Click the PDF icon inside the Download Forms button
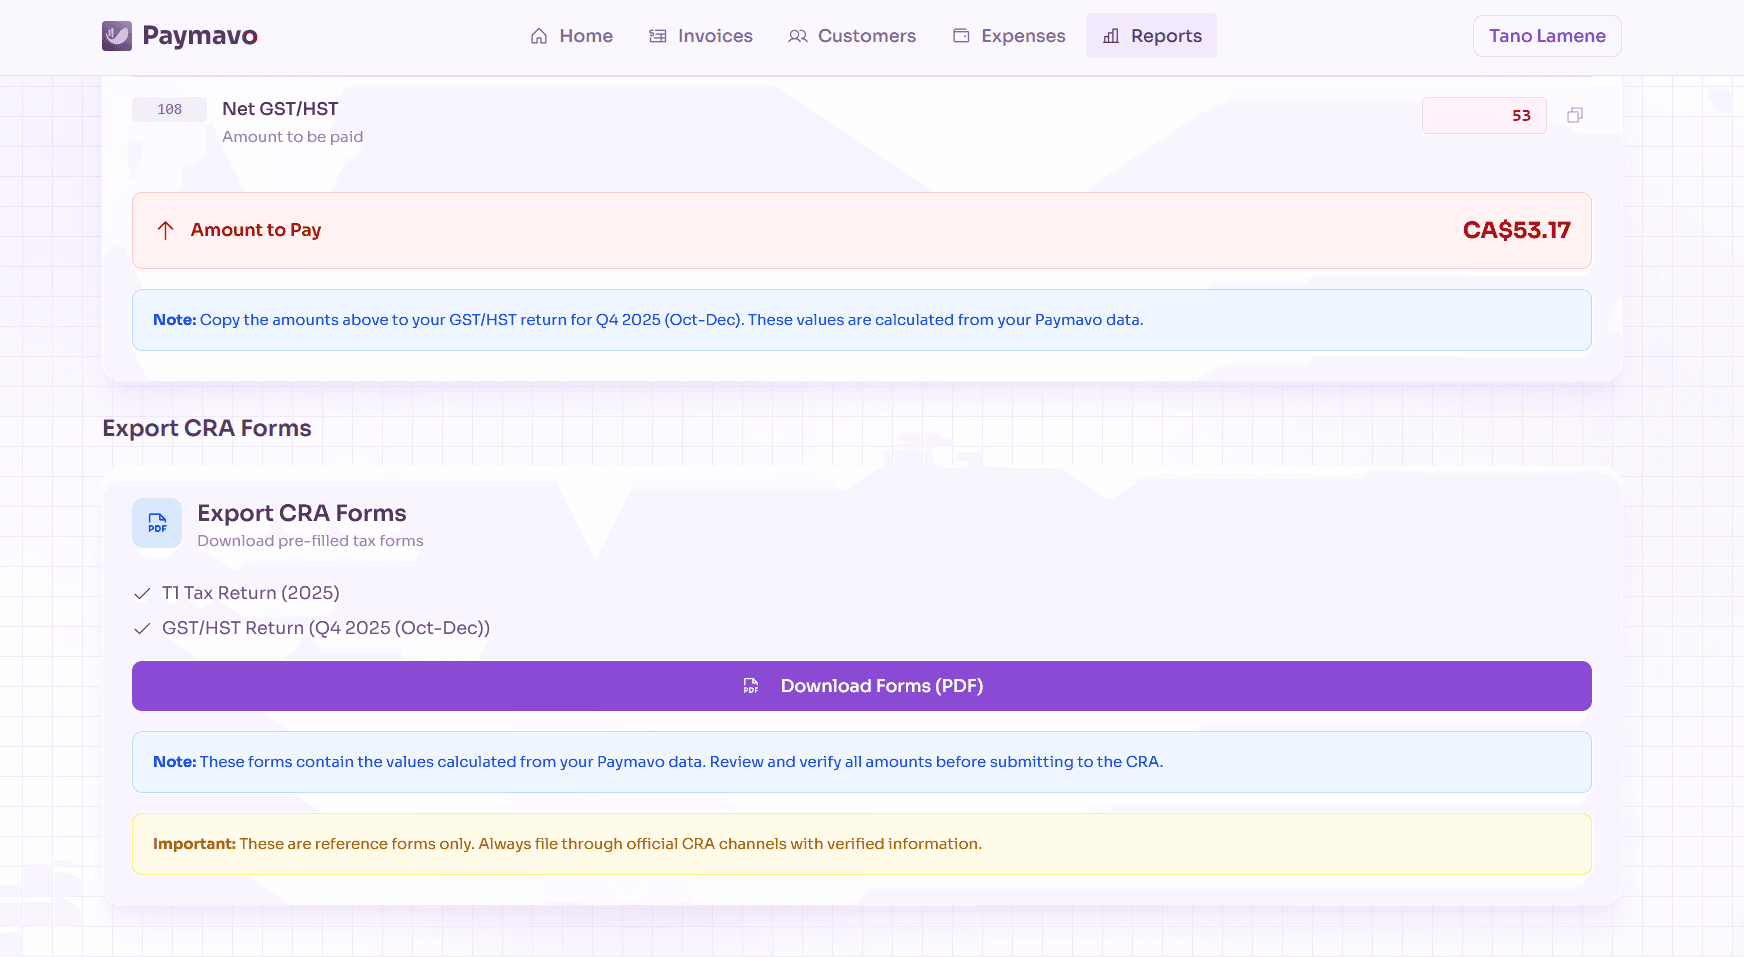Image resolution: width=1744 pixels, height=957 pixels. click(x=750, y=686)
